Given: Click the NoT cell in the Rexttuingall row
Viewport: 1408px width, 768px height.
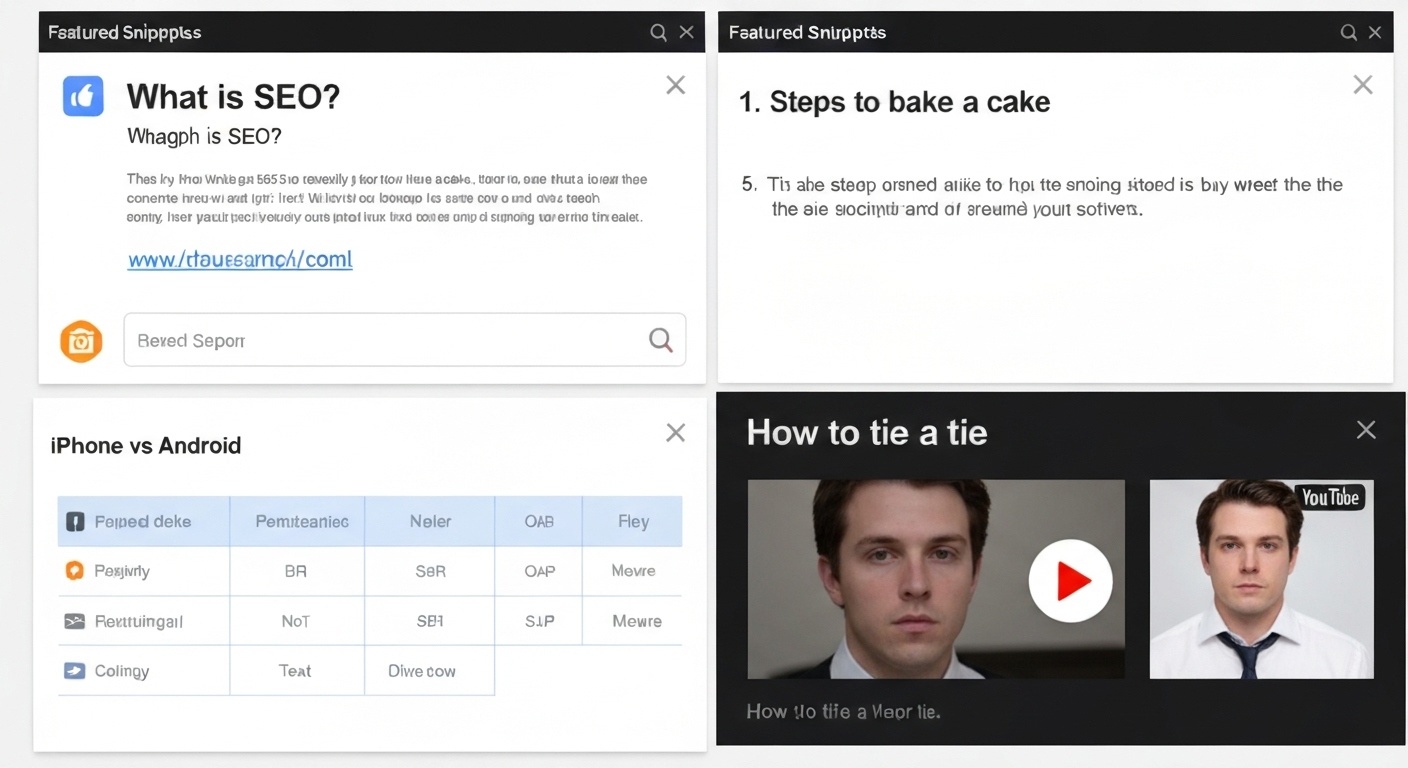Looking at the screenshot, I should point(296,621).
